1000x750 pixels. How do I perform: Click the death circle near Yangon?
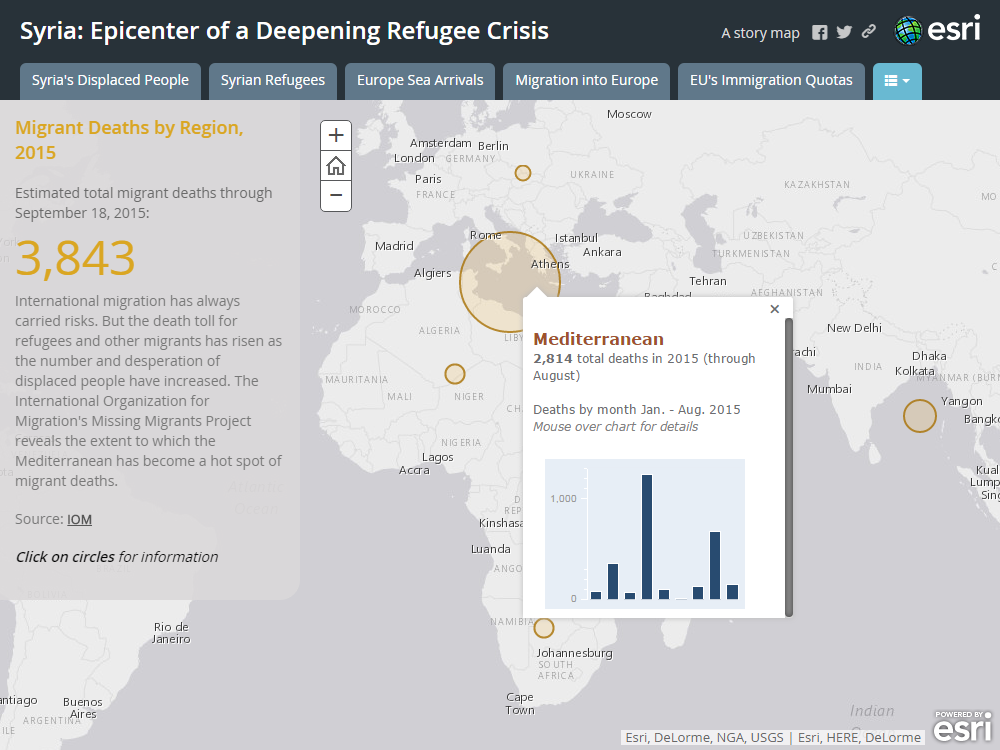click(919, 416)
